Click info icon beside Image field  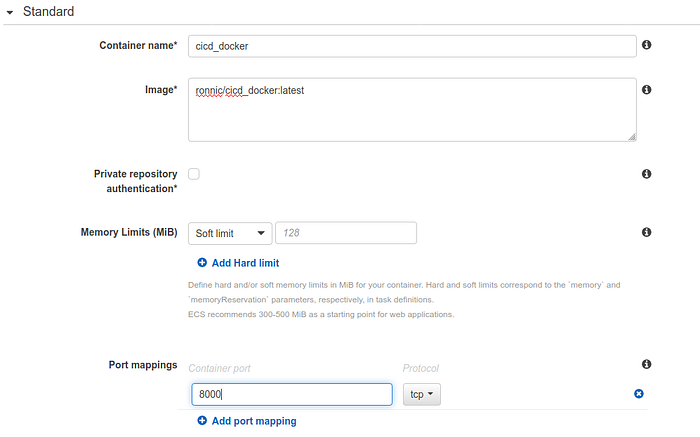pos(646,90)
